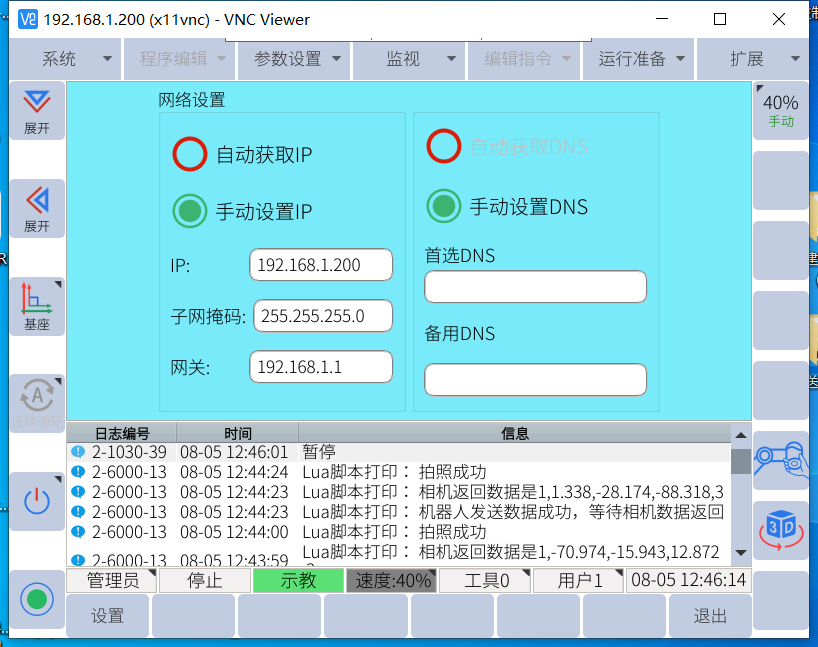Click the 首选DNS input field

(x=535, y=287)
